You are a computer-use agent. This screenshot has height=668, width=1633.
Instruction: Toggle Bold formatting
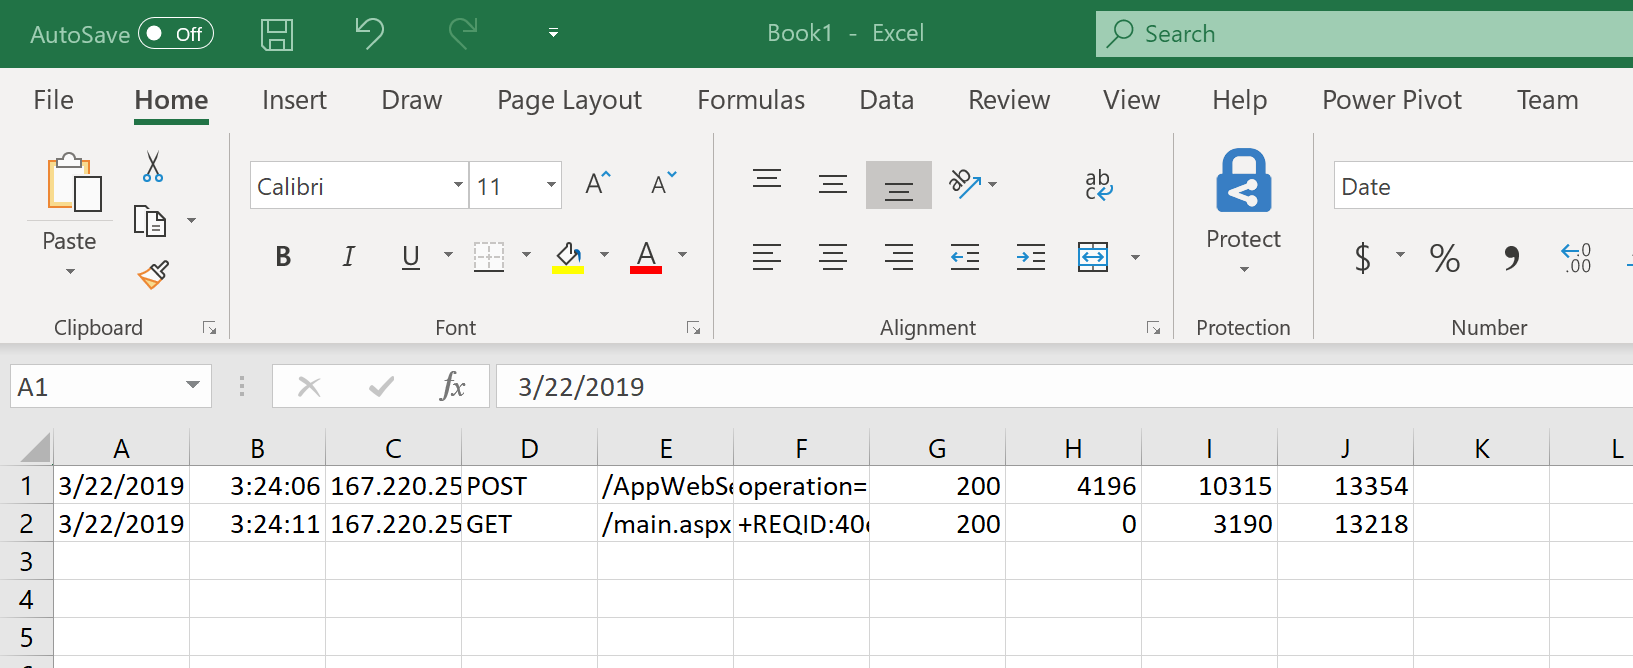tap(283, 257)
